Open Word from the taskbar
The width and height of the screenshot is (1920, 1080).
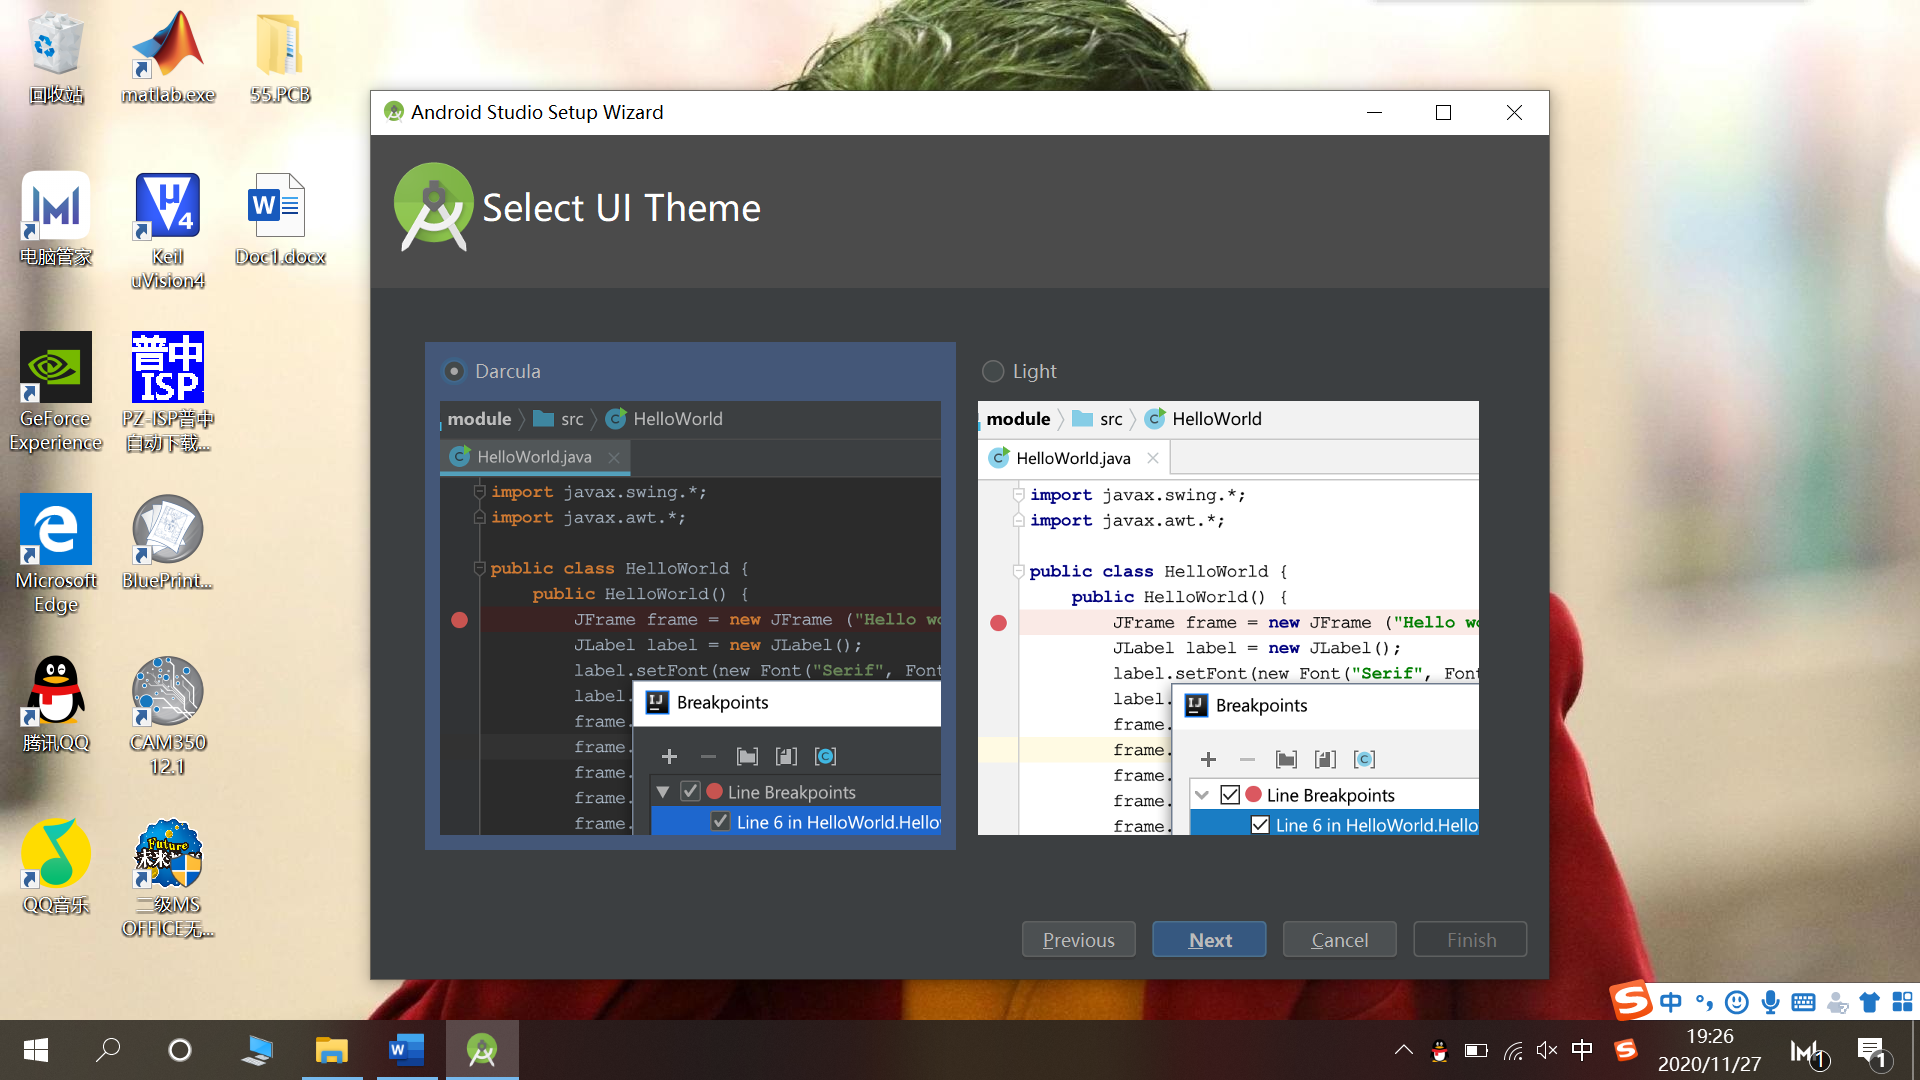point(406,1050)
